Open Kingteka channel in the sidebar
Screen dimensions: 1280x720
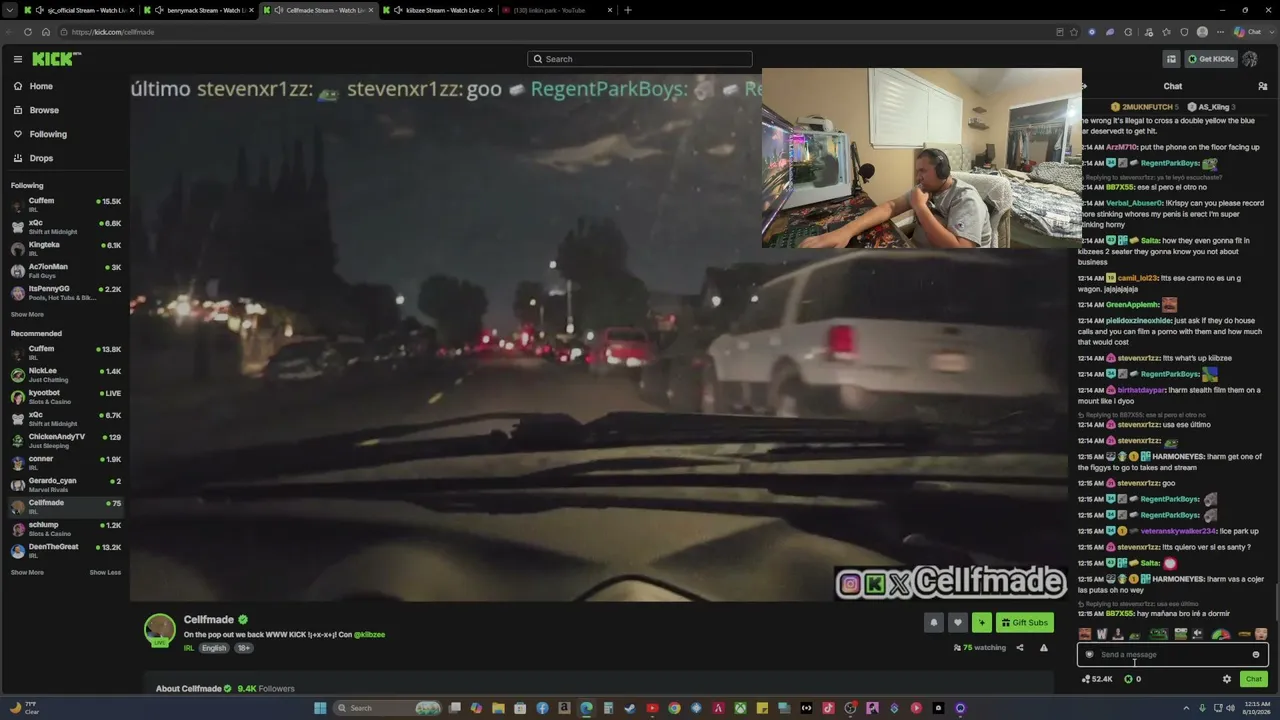(65, 249)
